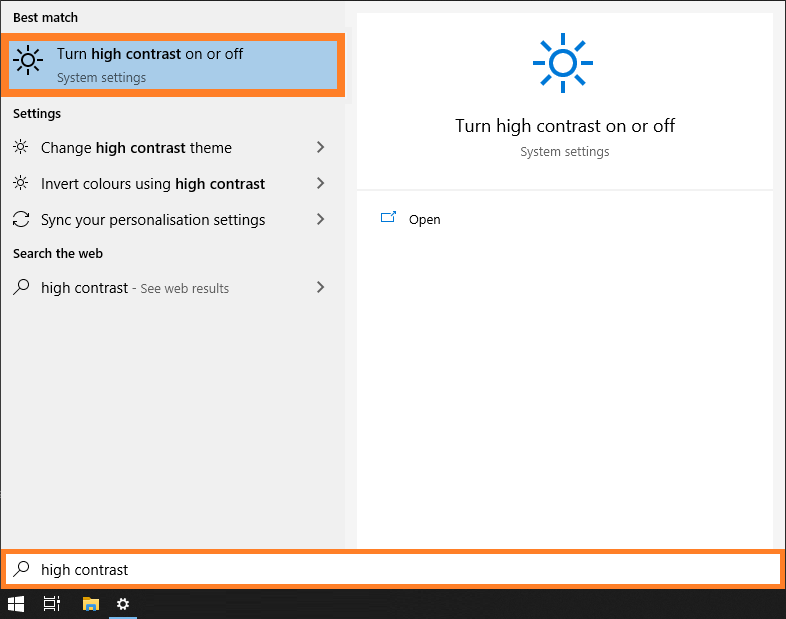Open the Settings gear on the taskbar
This screenshot has width=786, height=619.
[123, 604]
